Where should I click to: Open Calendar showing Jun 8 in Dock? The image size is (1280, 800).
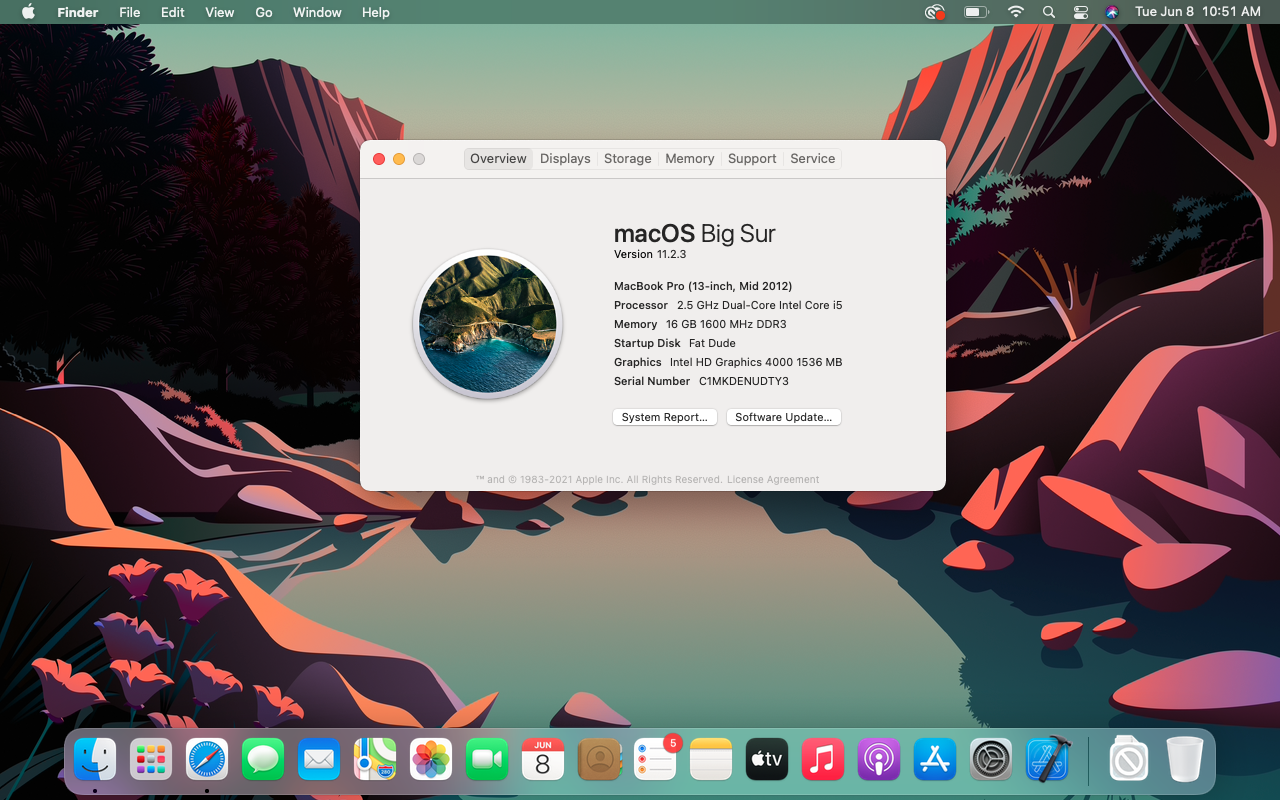(x=543, y=760)
